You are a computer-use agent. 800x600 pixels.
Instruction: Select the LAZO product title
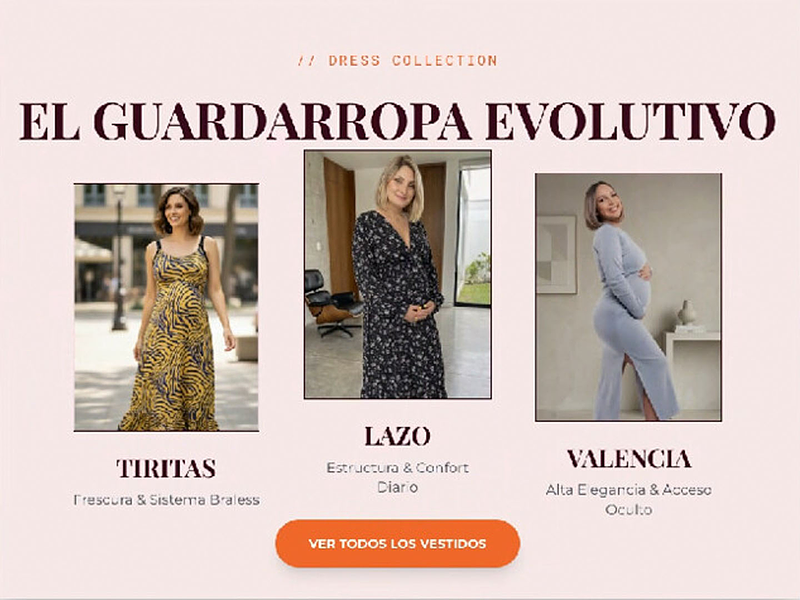pos(397,436)
